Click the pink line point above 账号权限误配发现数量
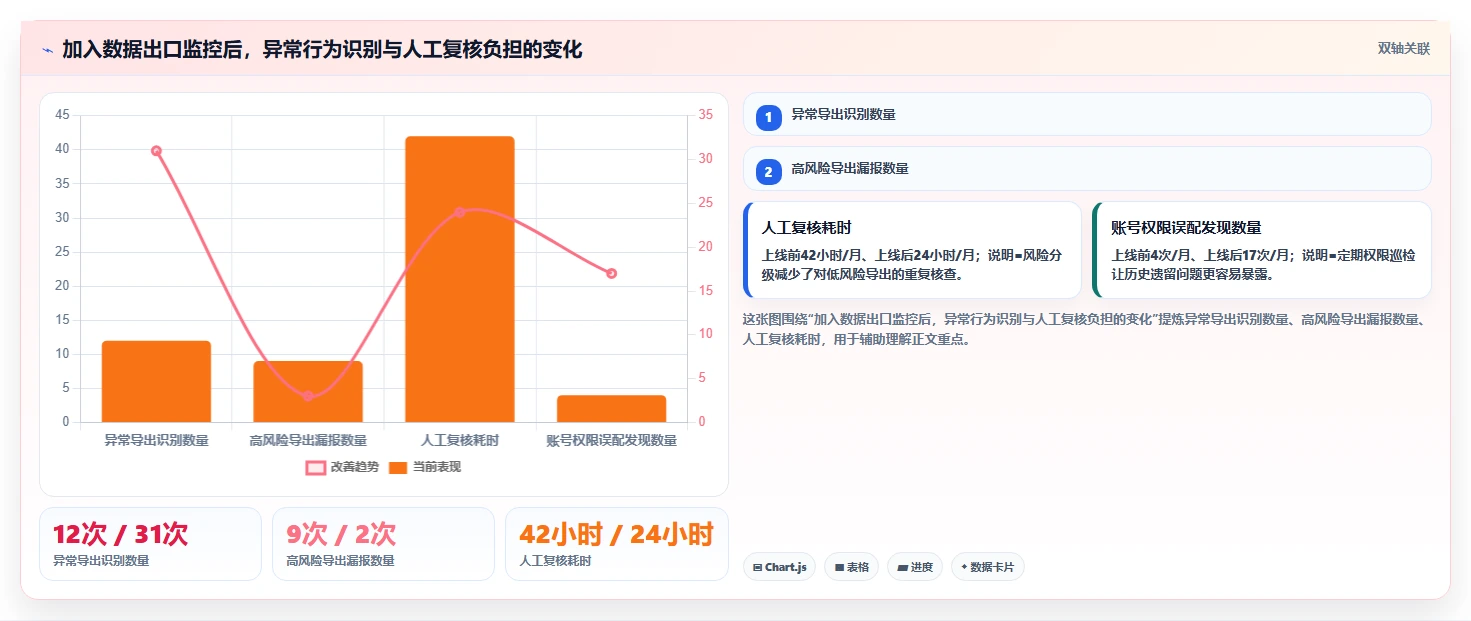 [x=612, y=273]
